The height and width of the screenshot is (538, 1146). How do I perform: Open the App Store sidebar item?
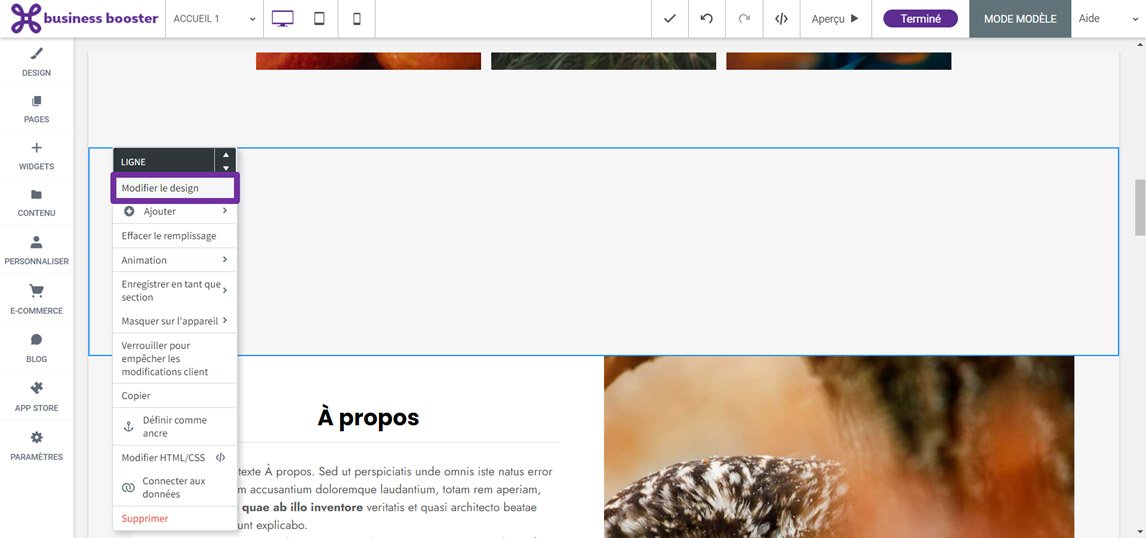tap(36, 396)
